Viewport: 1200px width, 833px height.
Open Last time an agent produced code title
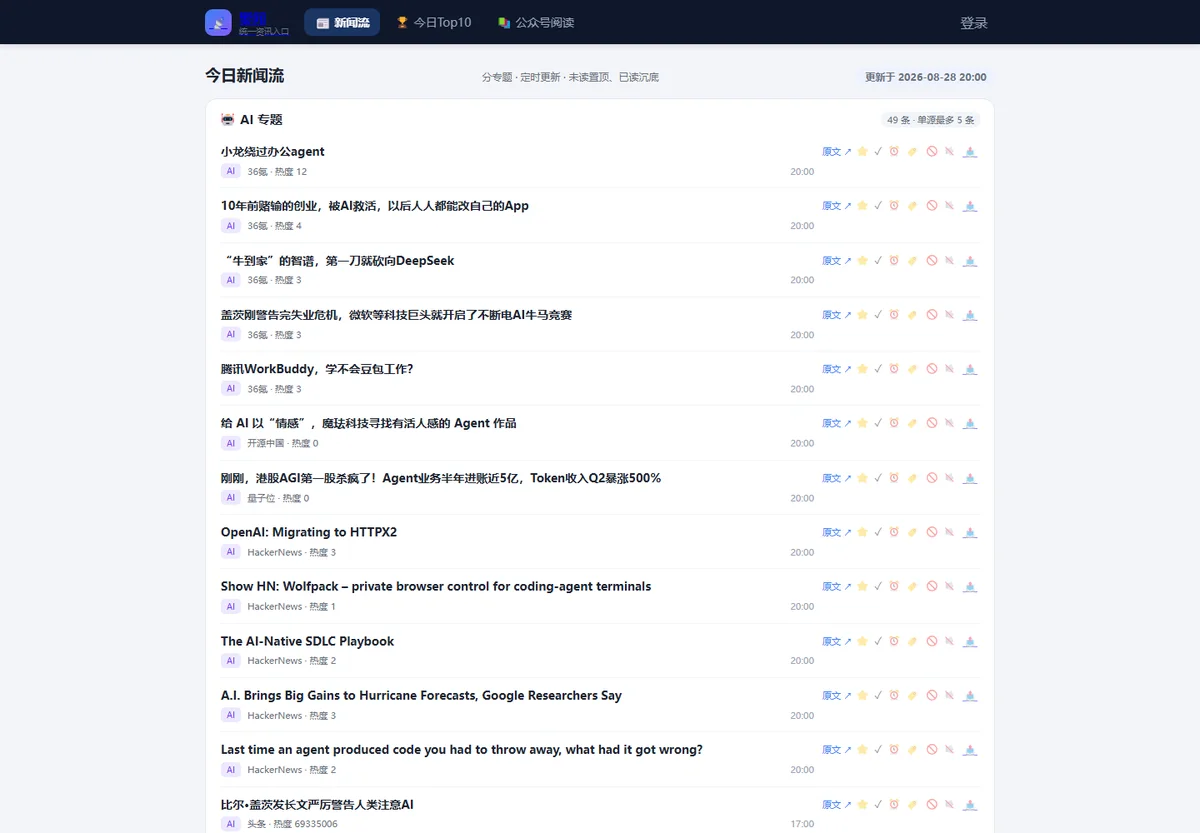(x=462, y=749)
